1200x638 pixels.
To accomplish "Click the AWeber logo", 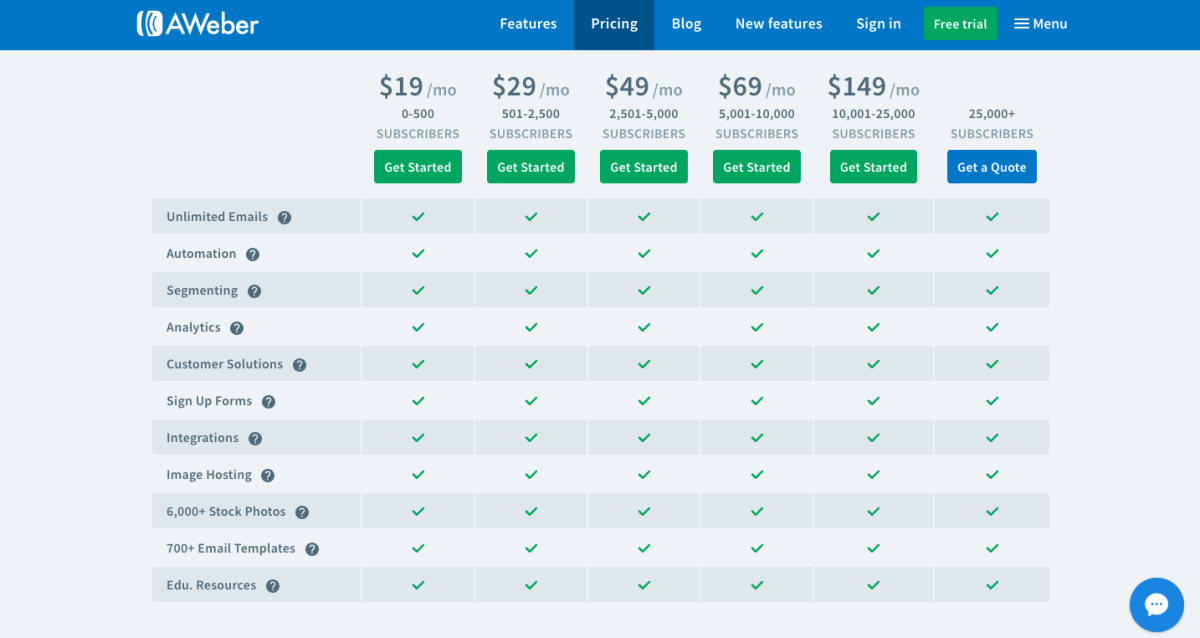I will pos(197,24).
